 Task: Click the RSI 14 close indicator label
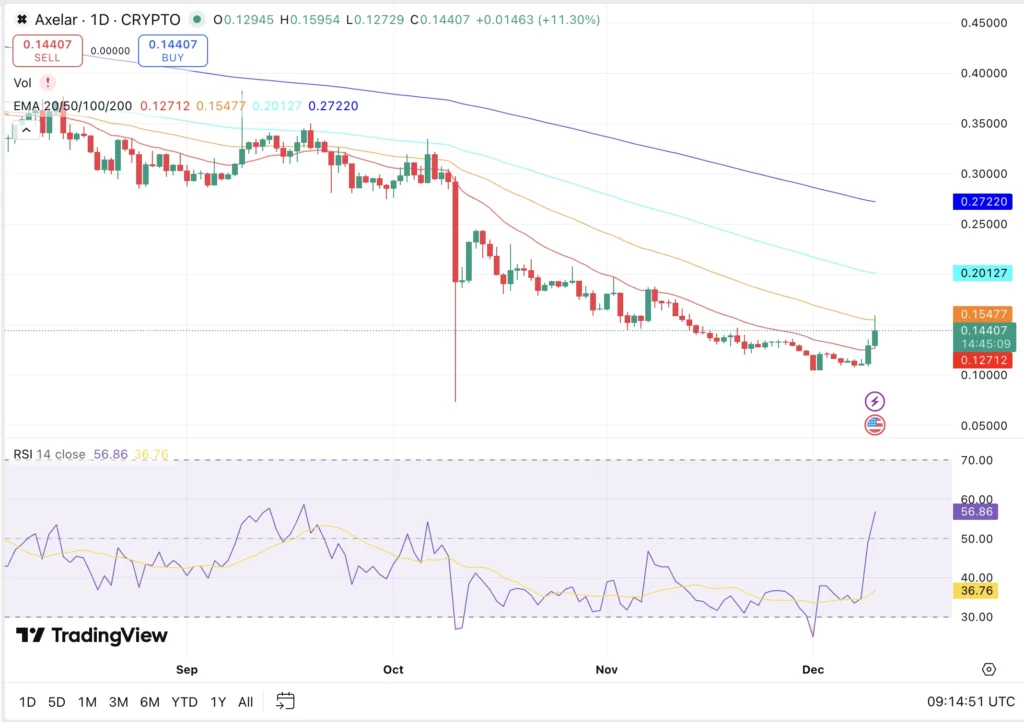click(x=50, y=454)
